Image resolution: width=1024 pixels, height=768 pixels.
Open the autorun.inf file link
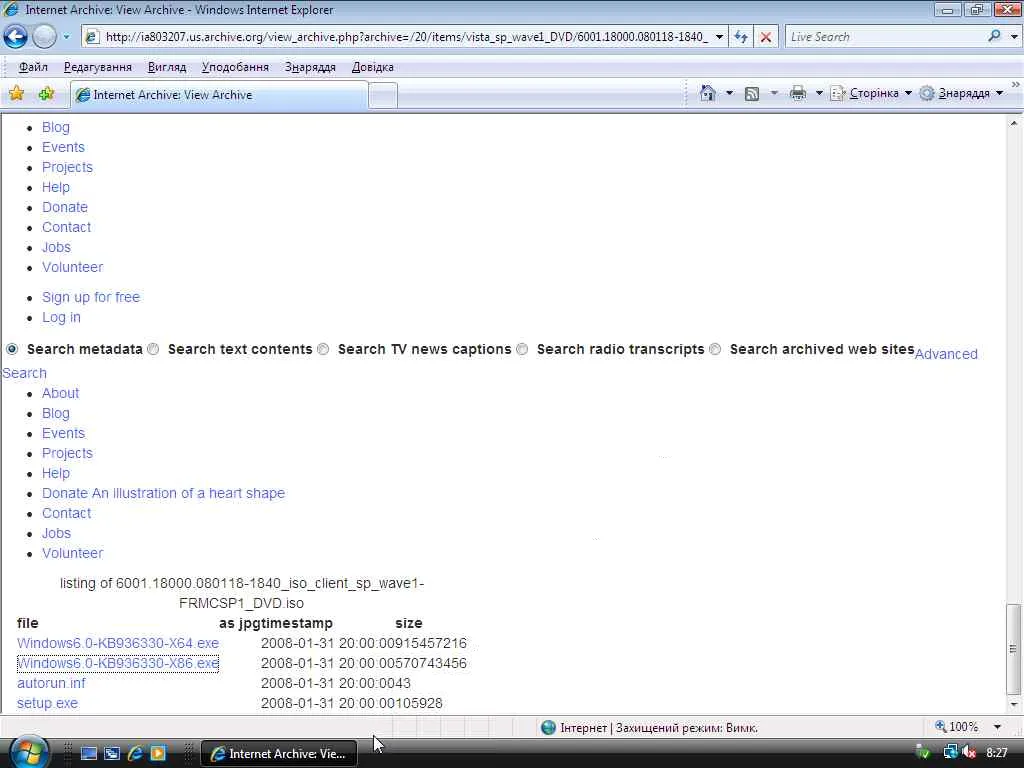pyautogui.click(x=51, y=683)
